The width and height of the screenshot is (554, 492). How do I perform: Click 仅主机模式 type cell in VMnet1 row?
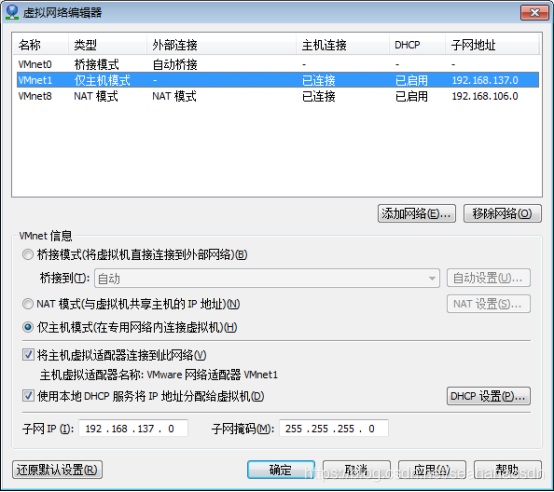(102, 81)
